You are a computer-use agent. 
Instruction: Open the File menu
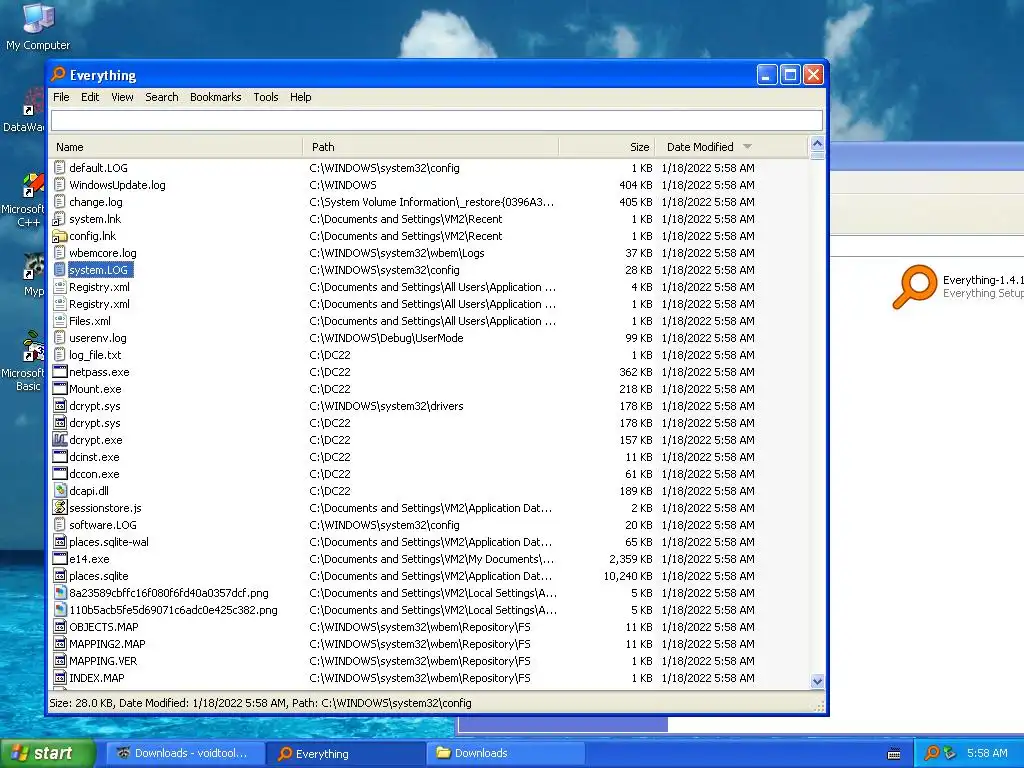coord(61,97)
